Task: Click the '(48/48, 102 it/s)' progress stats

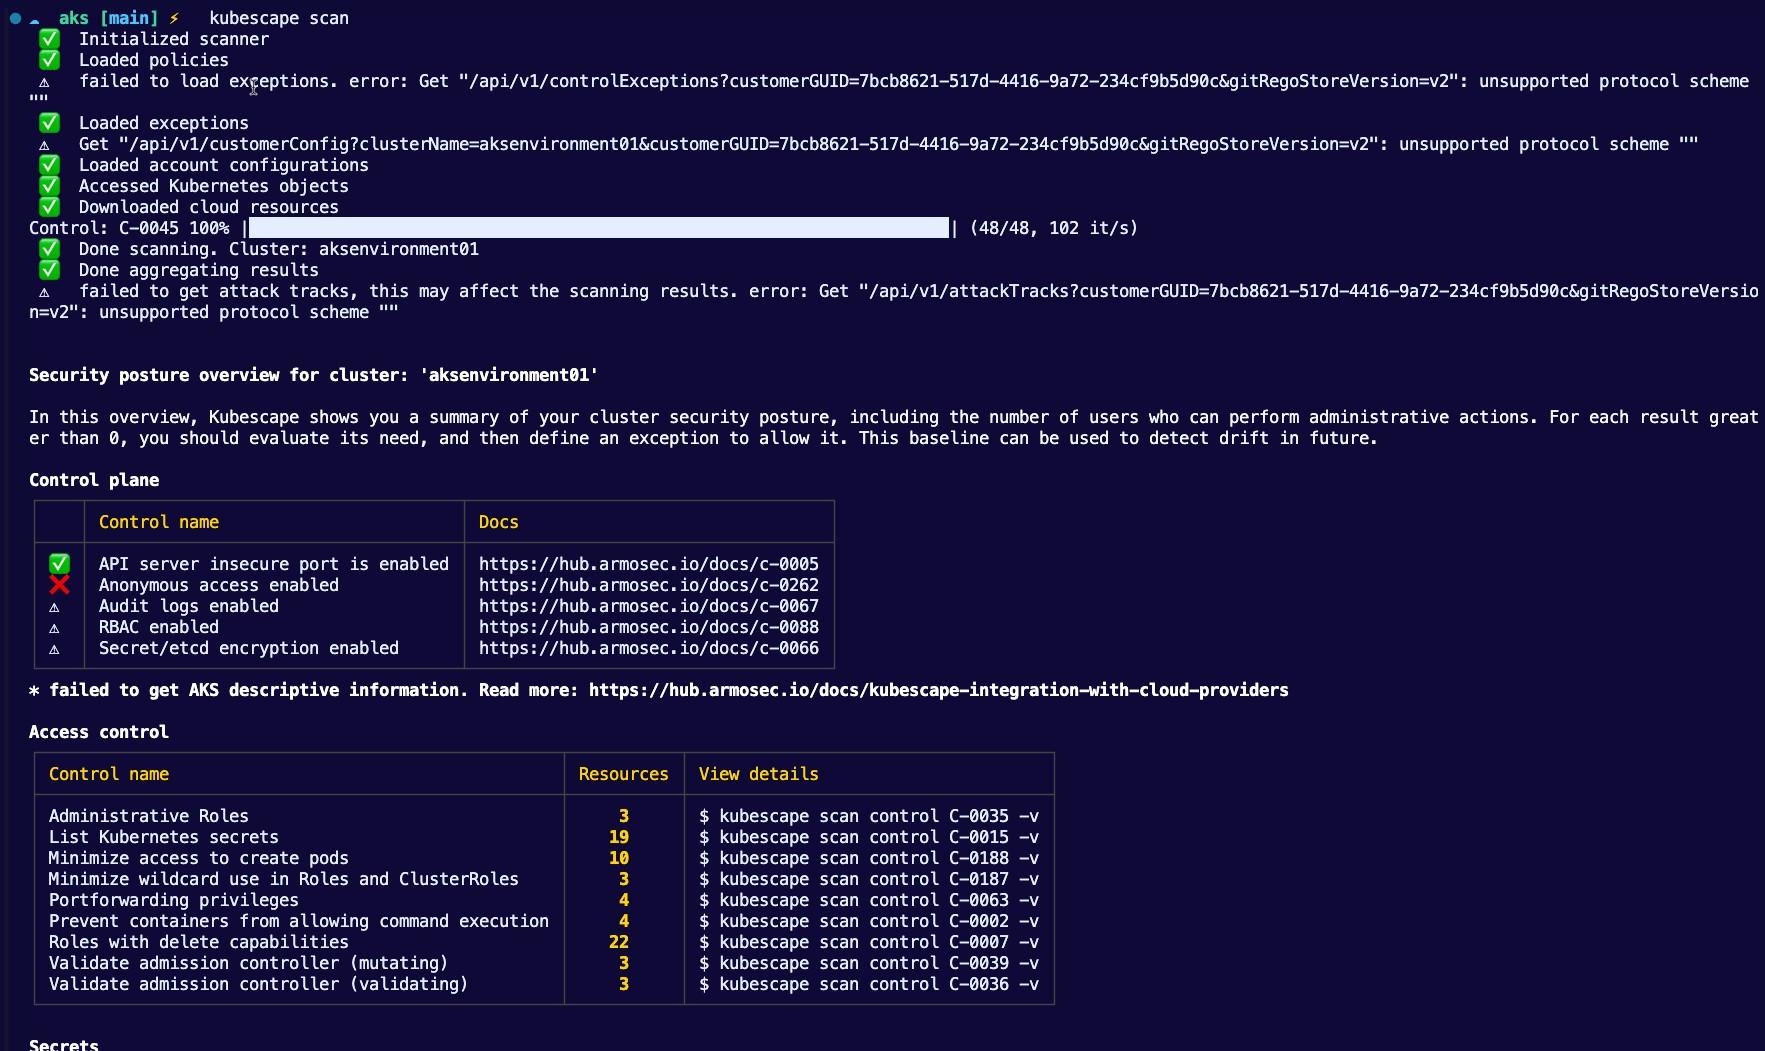Action: [1054, 228]
